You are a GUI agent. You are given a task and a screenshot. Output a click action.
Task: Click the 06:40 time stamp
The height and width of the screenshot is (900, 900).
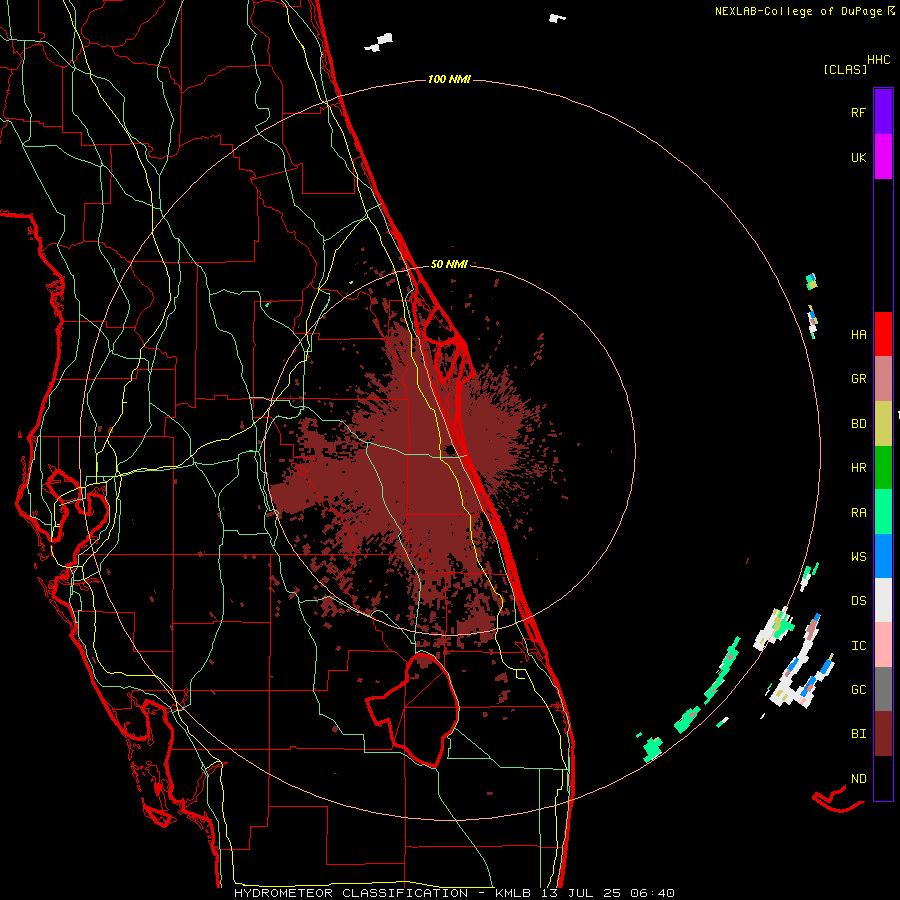tap(651, 893)
